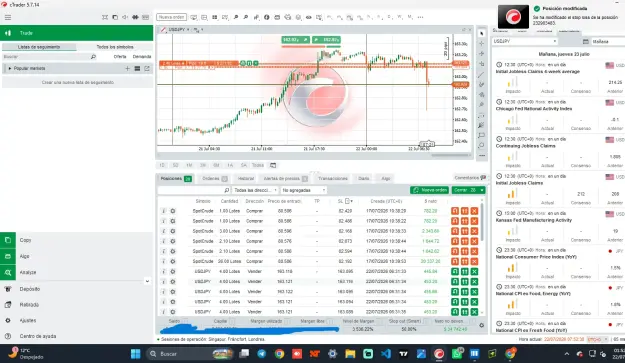Click the sell quick trade button 162.82
The width and height of the screenshot is (625, 363).
click(x=295, y=40)
